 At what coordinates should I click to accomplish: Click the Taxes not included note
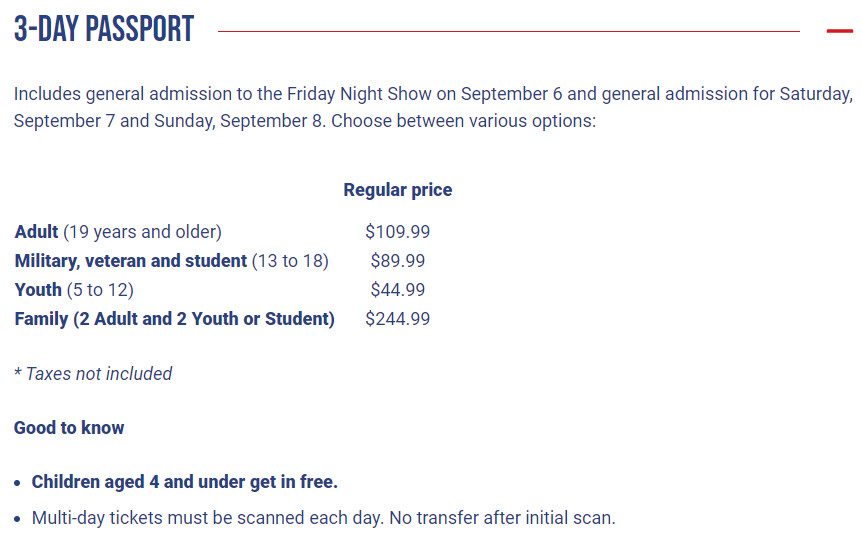[x=93, y=374]
